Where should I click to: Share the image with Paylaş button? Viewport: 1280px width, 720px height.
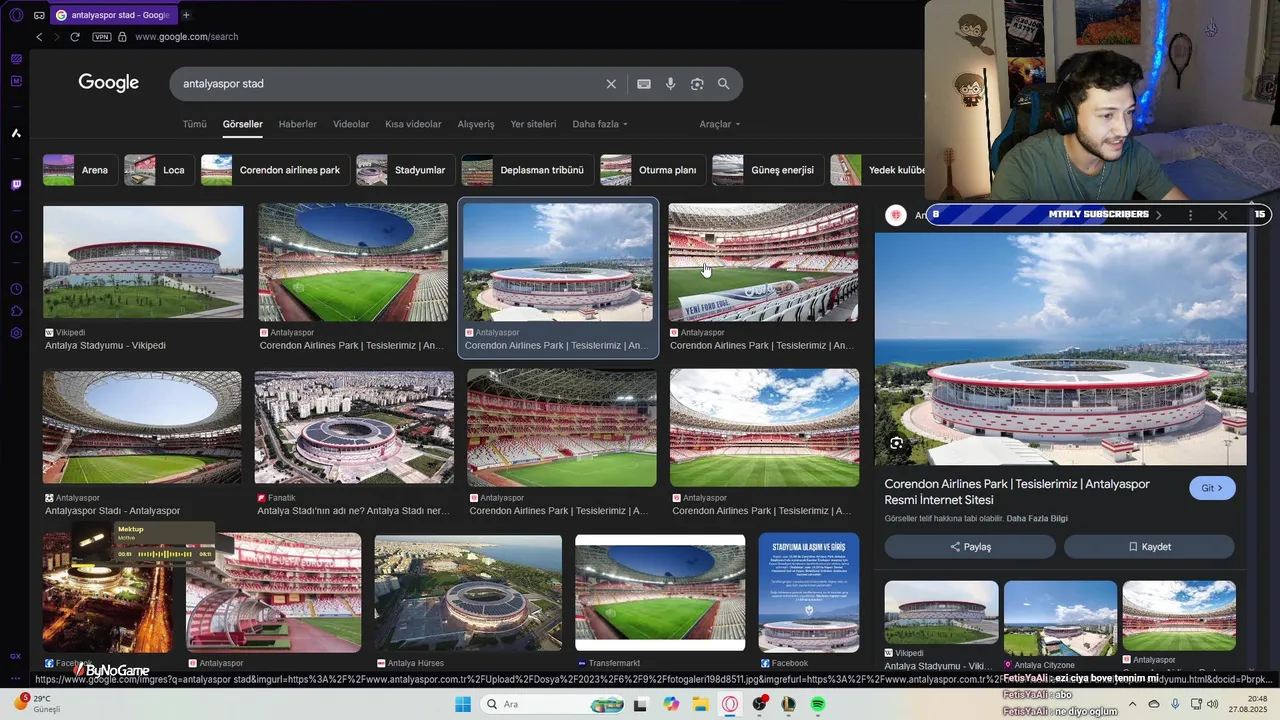970,547
